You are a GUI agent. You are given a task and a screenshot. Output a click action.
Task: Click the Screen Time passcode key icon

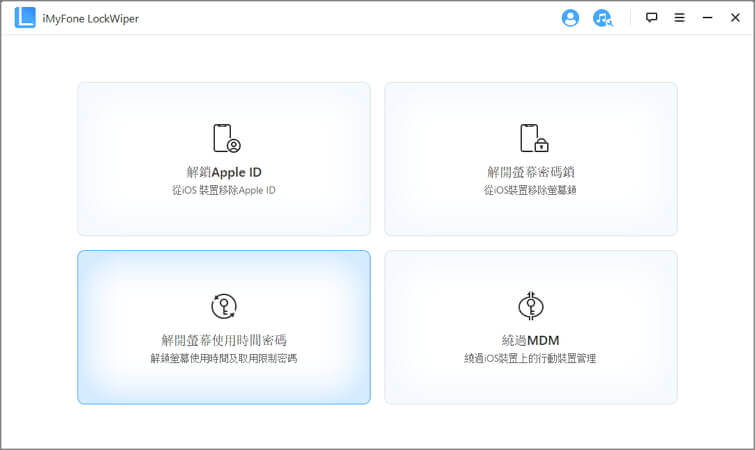(224, 306)
